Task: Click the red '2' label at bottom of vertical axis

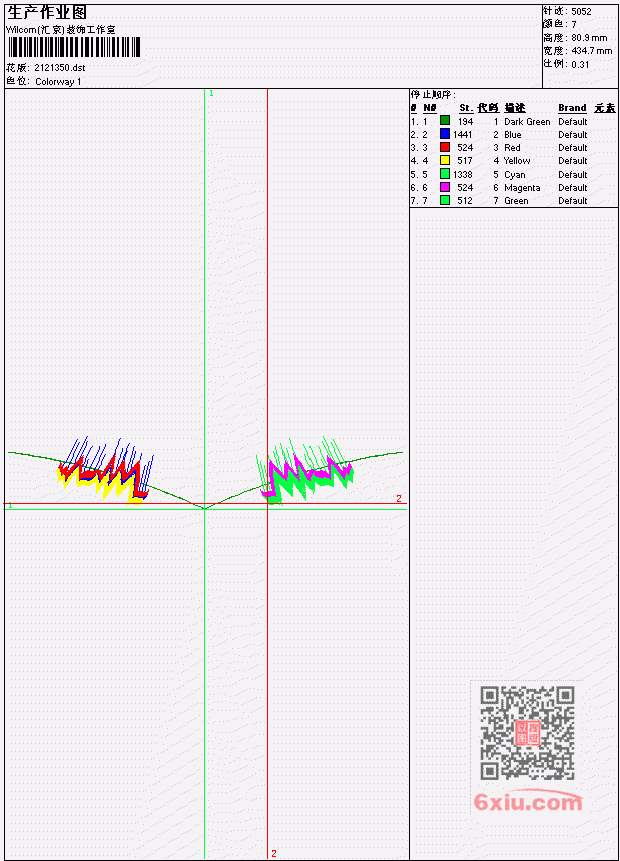Action: (273, 853)
